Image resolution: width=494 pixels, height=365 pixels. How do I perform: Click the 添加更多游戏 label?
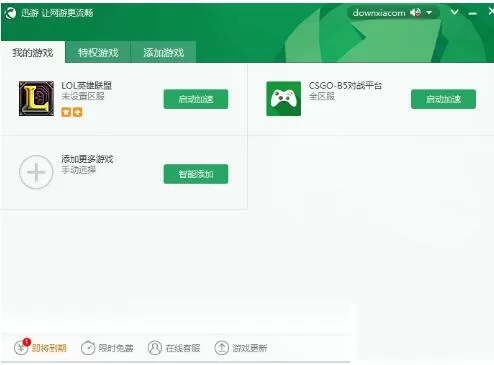[87, 159]
